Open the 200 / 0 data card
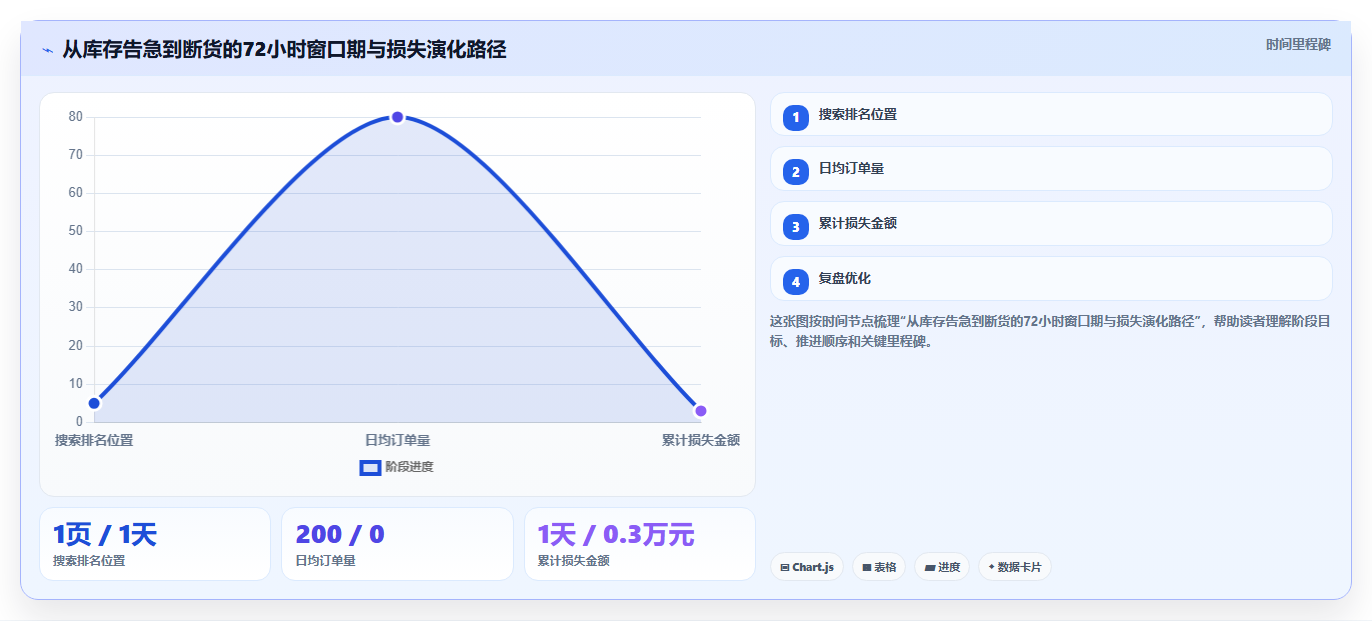1372x621 pixels. click(397, 544)
